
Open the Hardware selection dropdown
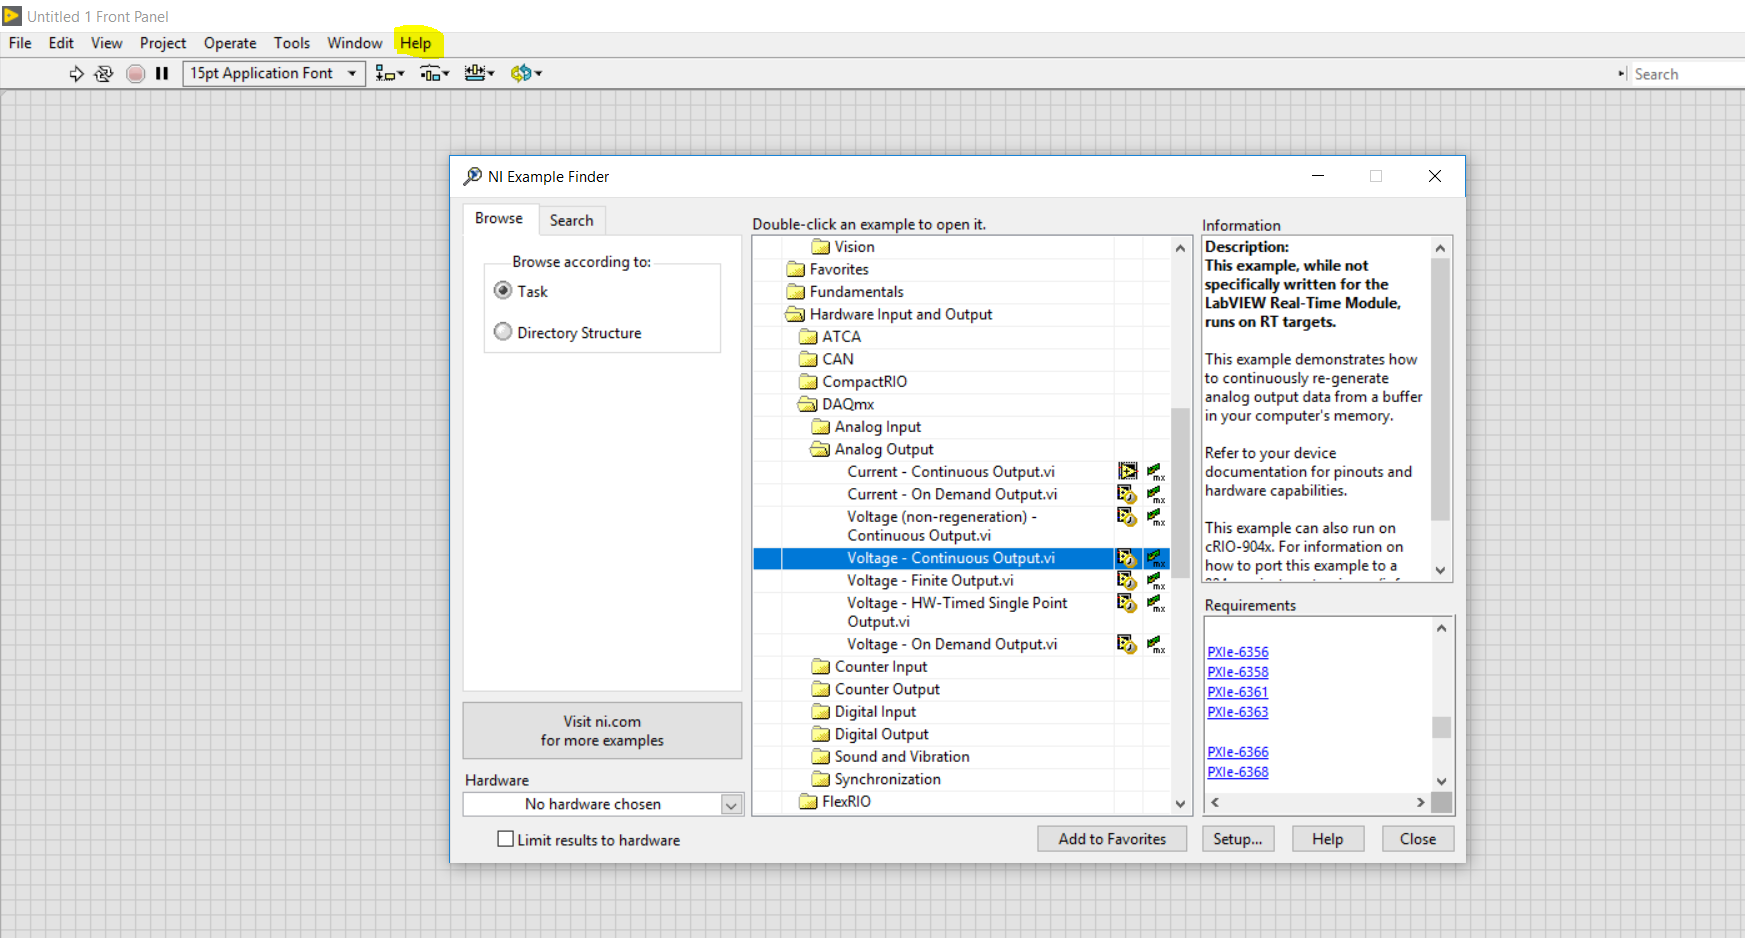pyautogui.click(x=731, y=805)
